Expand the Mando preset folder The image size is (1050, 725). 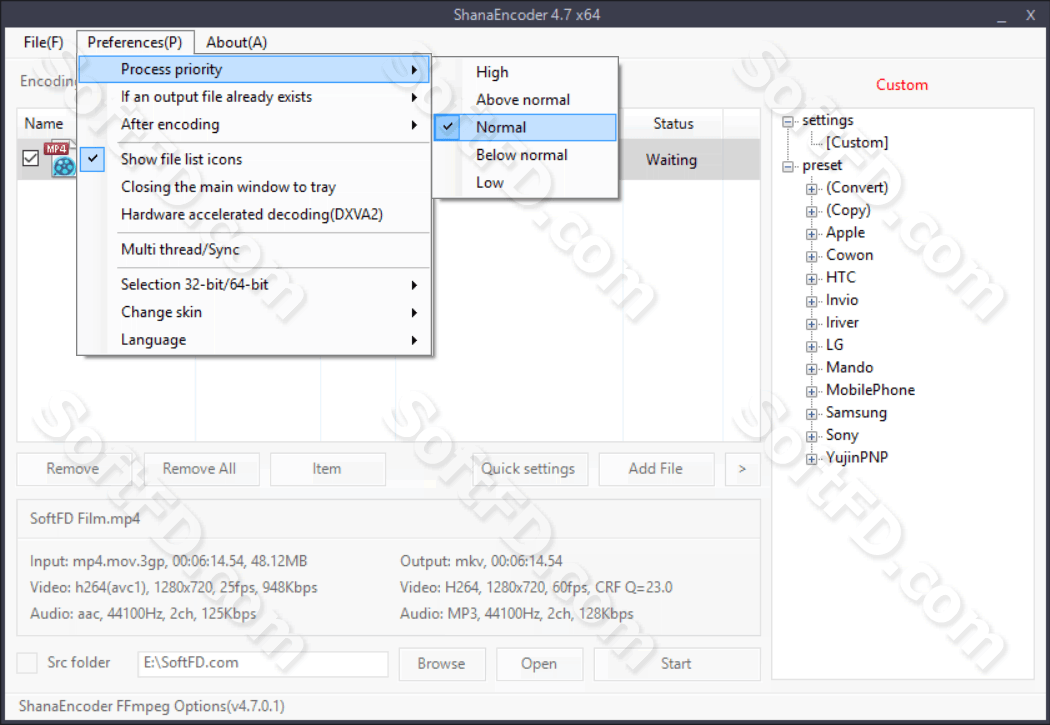[812, 369]
